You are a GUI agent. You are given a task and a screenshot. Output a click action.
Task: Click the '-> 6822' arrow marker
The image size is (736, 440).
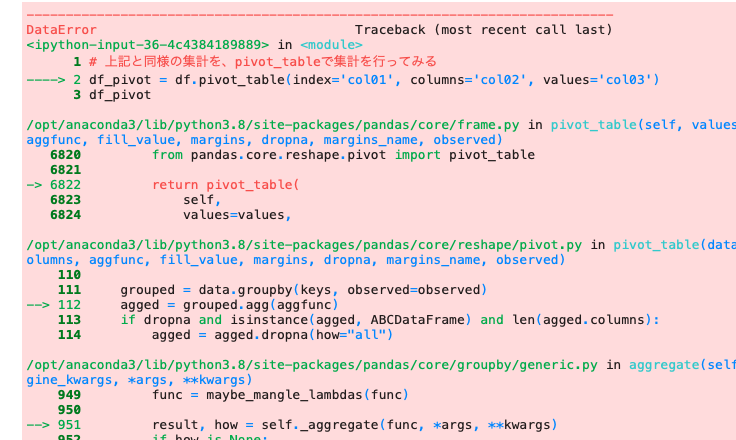click(53, 186)
